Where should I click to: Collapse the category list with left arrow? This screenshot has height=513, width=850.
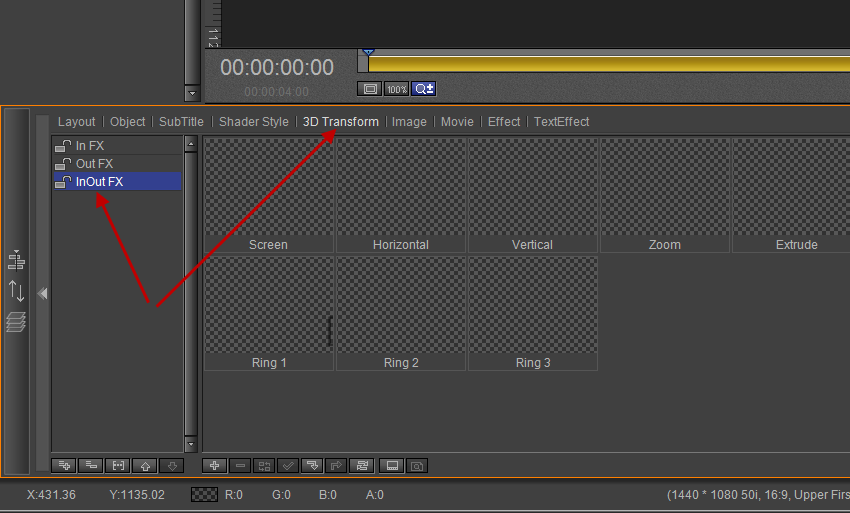(x=42, y=294)
